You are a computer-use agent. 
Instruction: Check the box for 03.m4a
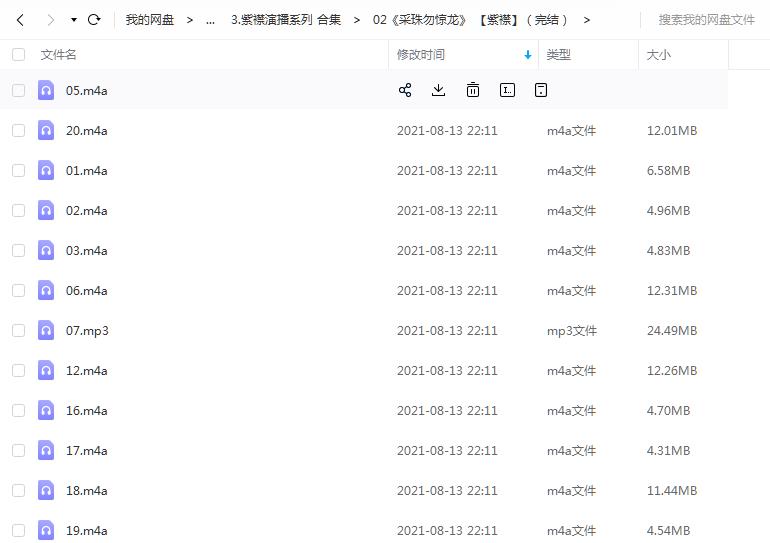coord(19,250)
